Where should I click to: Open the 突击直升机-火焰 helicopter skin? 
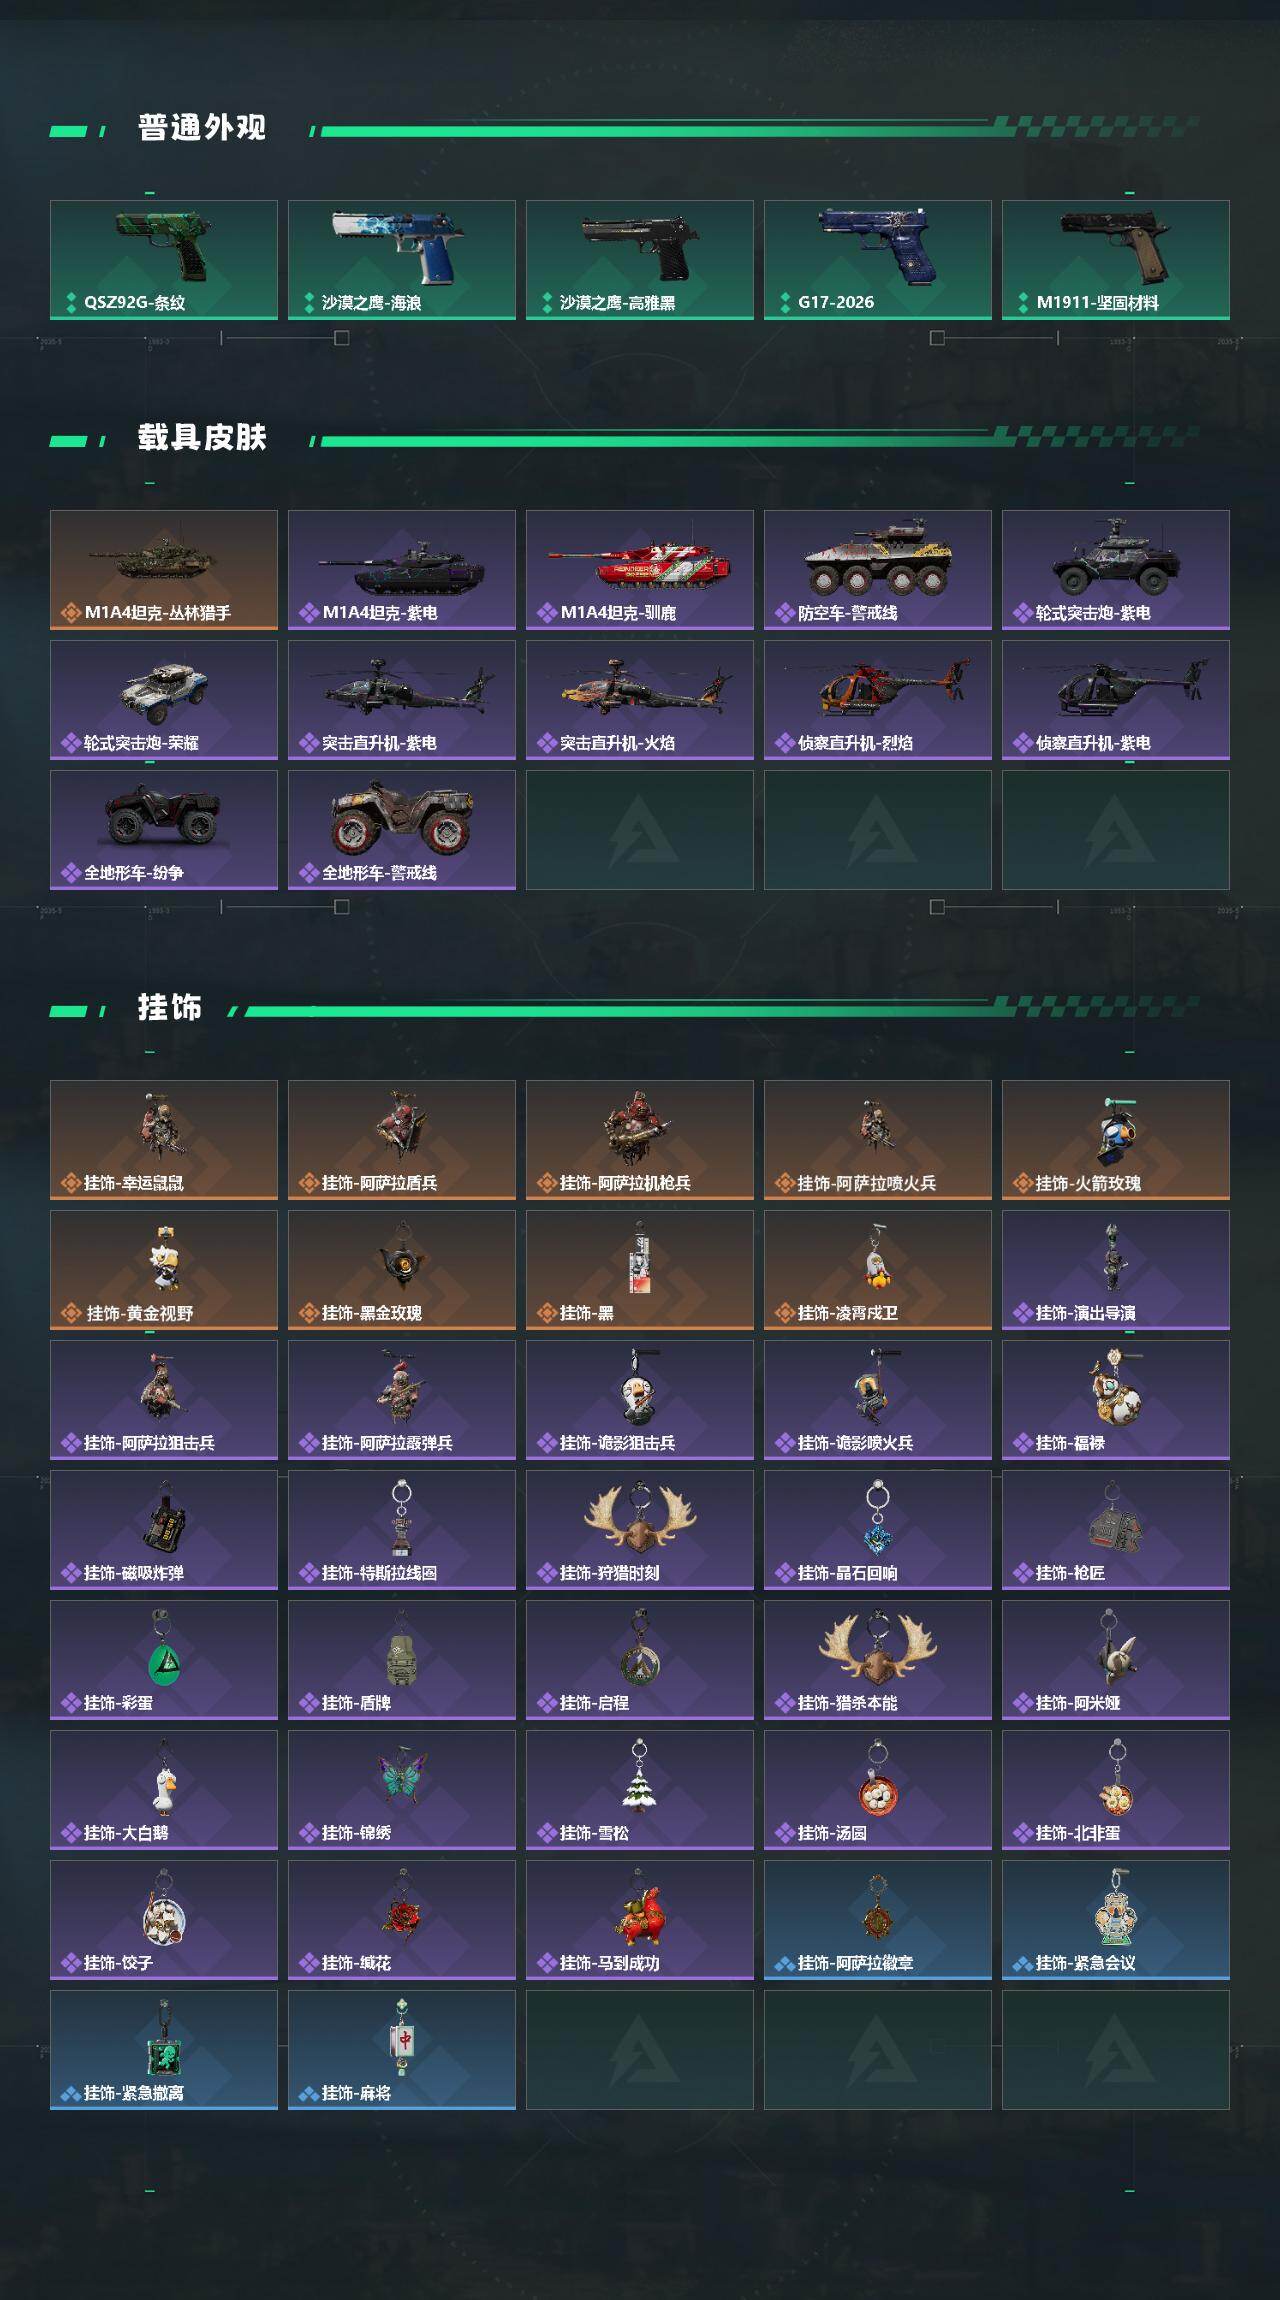point(640,700)
